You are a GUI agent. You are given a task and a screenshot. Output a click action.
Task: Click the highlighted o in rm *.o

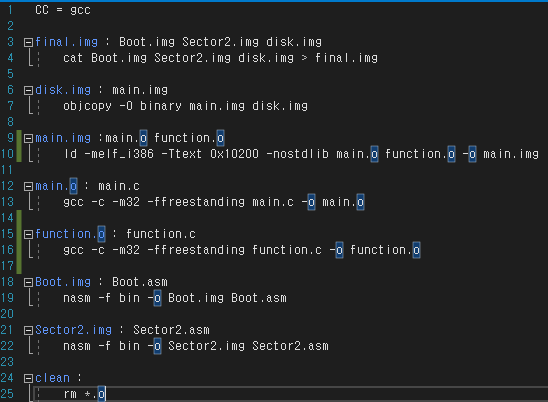click(x=101, y=394)
